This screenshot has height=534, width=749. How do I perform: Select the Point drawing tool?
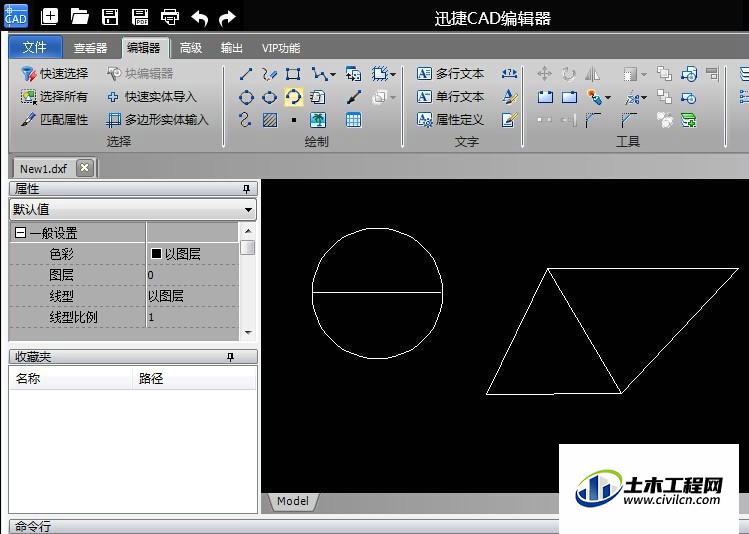point(294,120)
